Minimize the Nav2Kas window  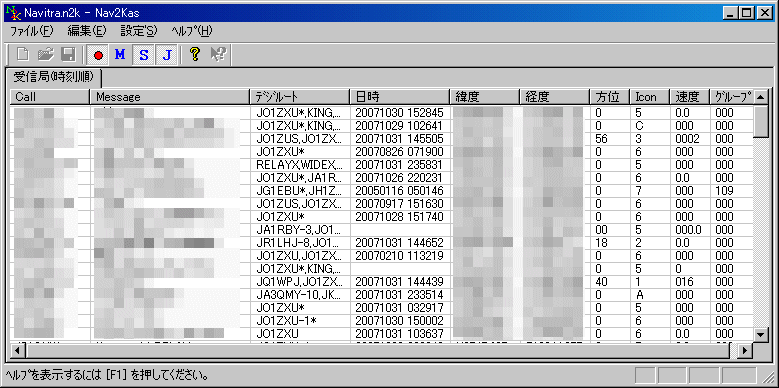(729, 13)
